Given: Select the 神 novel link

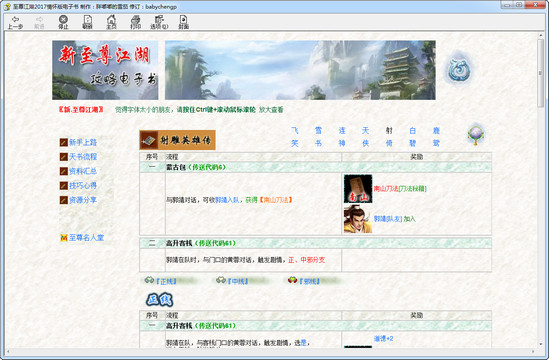Looking at the screenshot, I should point(342,143).
